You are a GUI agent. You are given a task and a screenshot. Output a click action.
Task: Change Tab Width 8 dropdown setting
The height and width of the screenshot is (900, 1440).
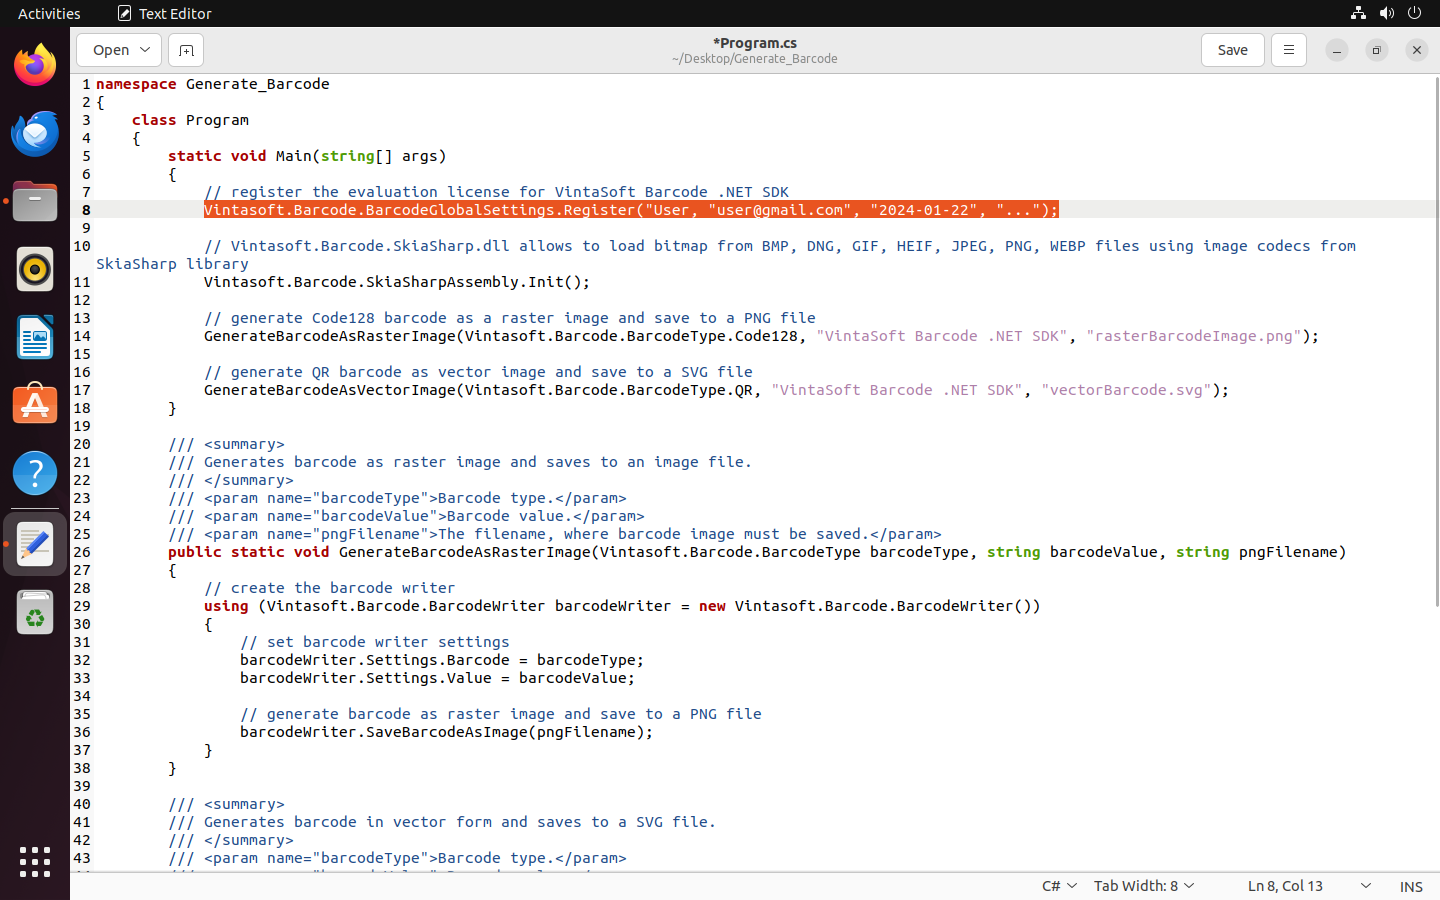coord(1144,887)
